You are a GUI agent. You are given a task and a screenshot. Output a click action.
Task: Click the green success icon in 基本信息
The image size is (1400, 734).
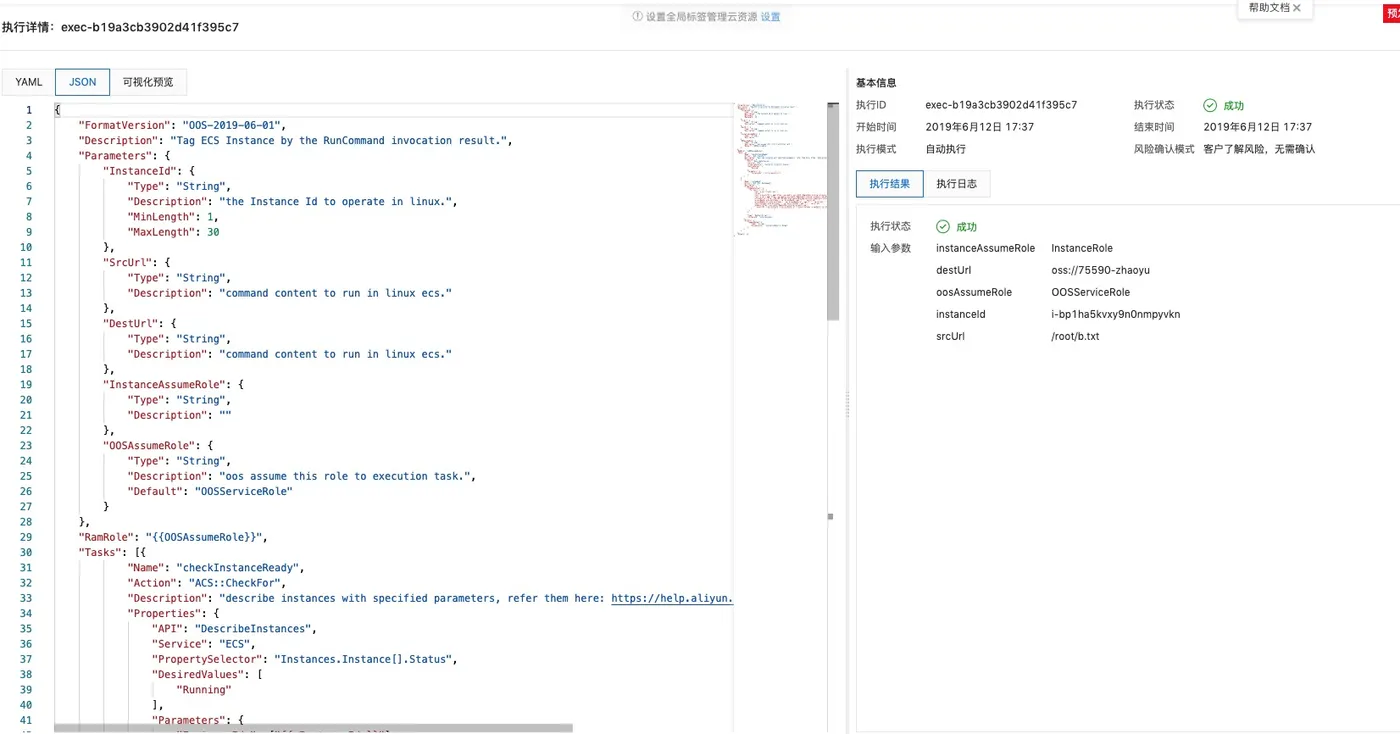click(x=1210, y=105)
